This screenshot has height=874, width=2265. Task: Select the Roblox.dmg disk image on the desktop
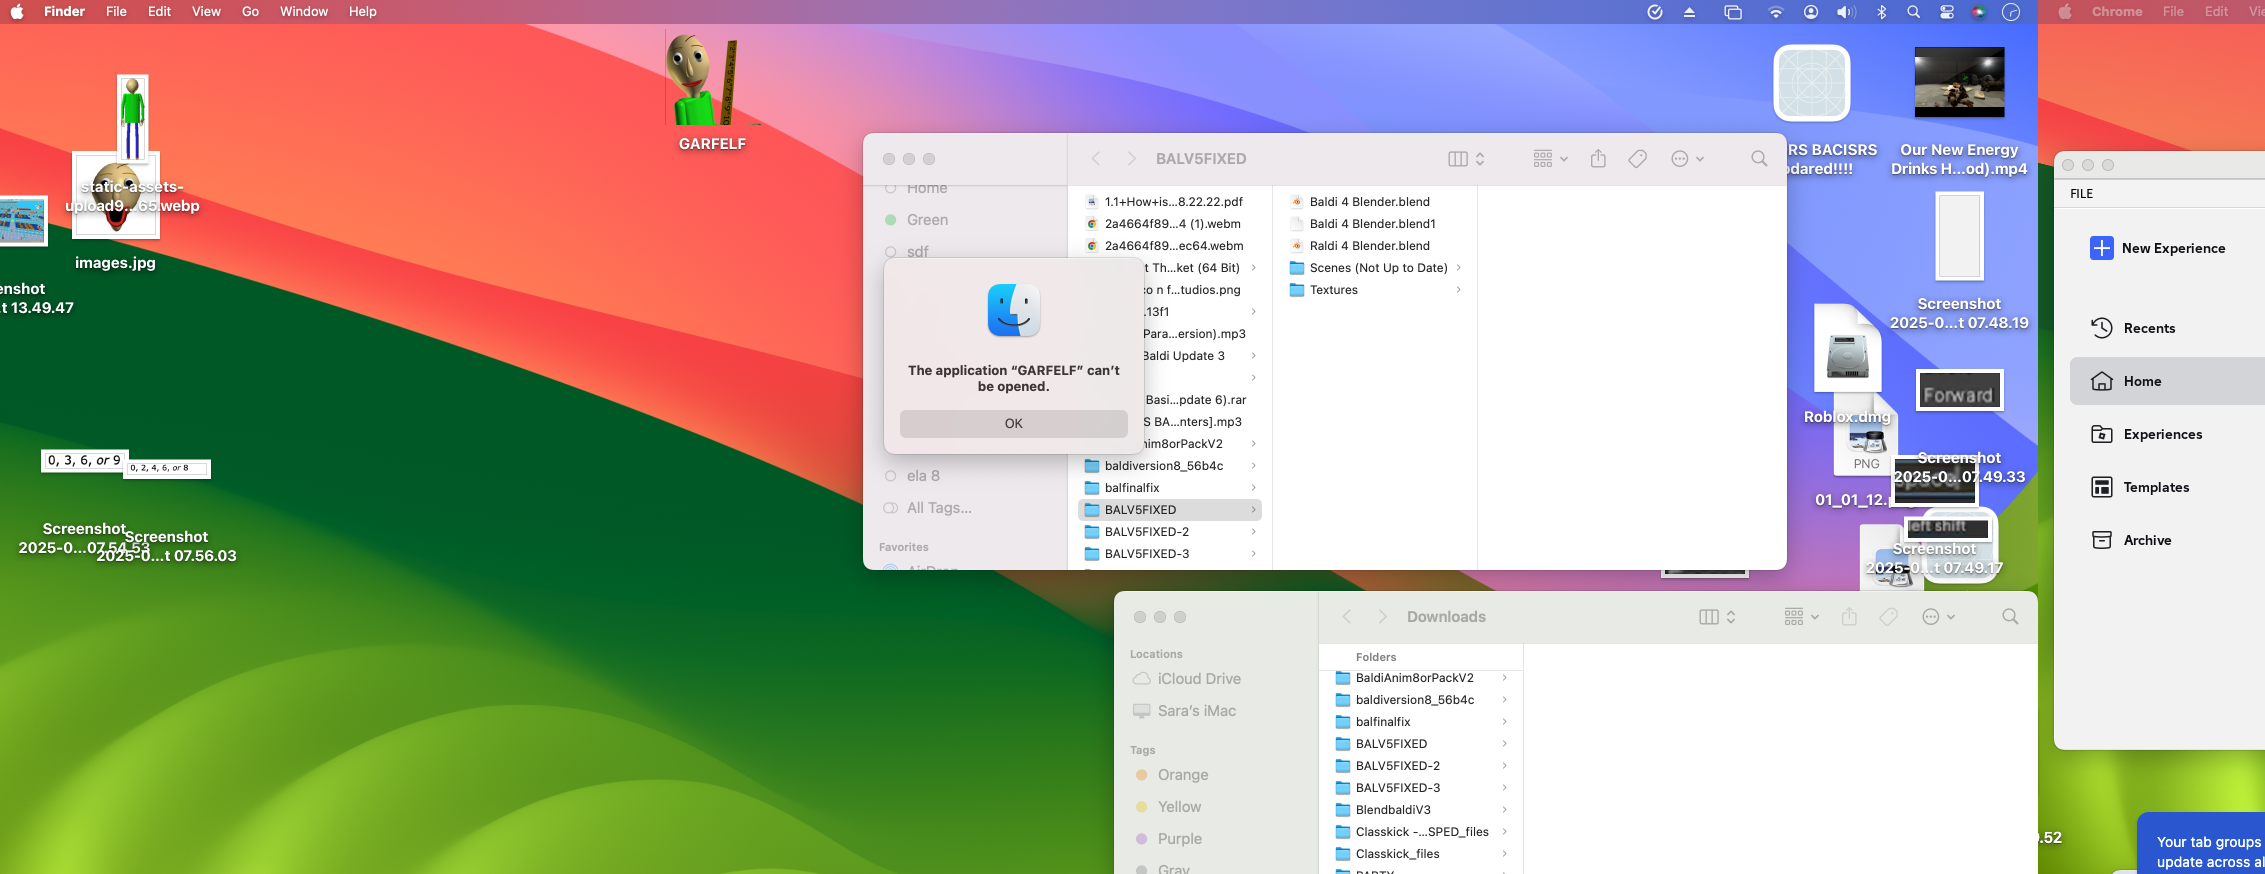1847,350
